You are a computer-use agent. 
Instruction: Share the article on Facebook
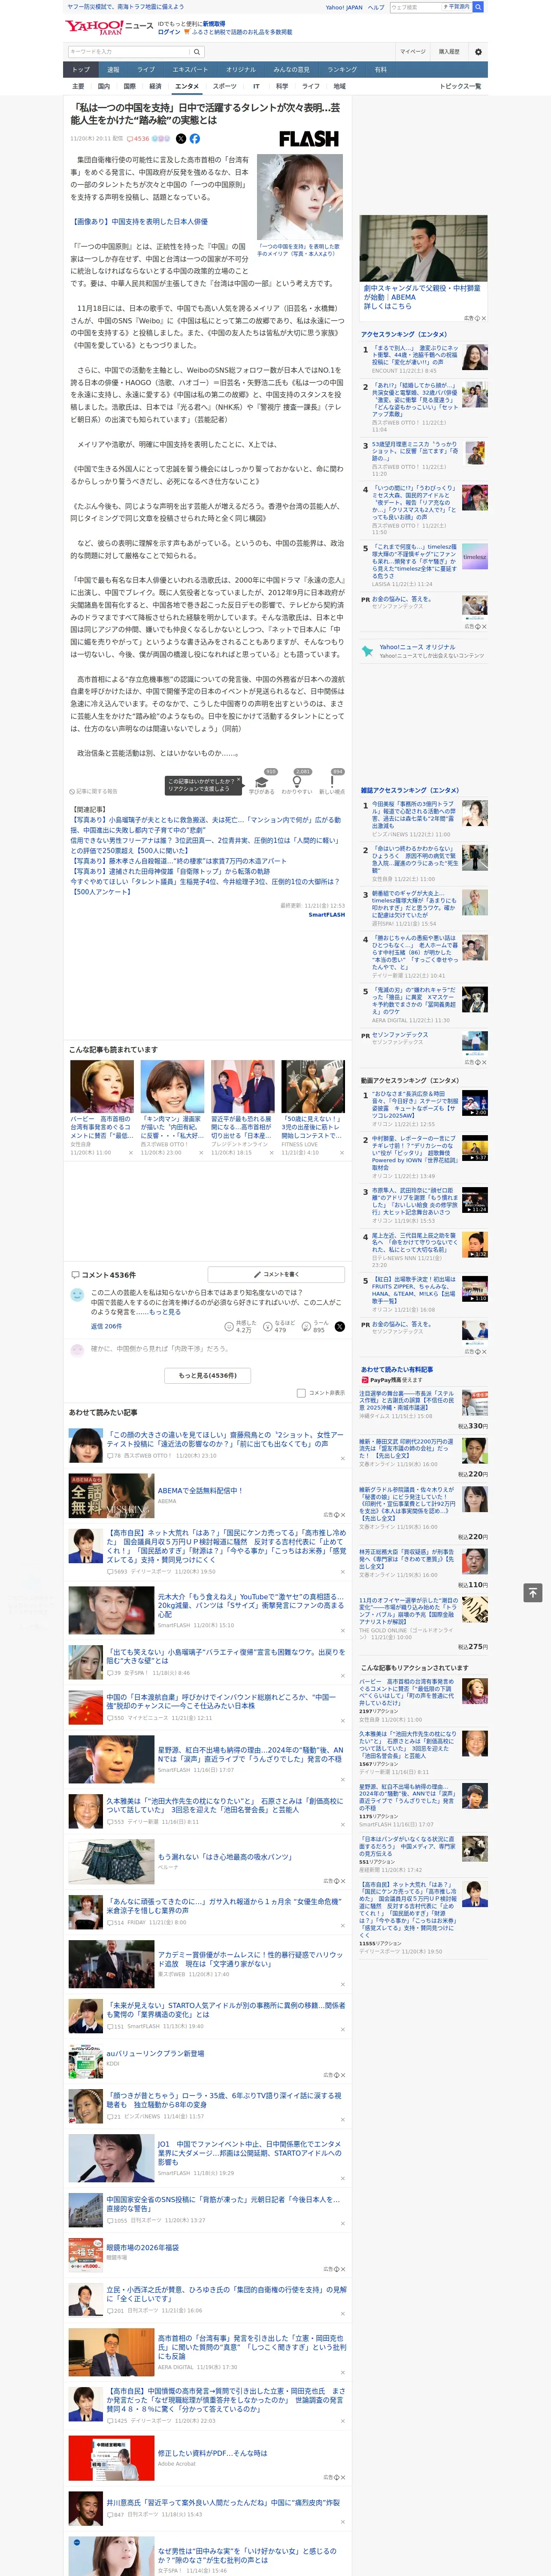tap(195, 139)
